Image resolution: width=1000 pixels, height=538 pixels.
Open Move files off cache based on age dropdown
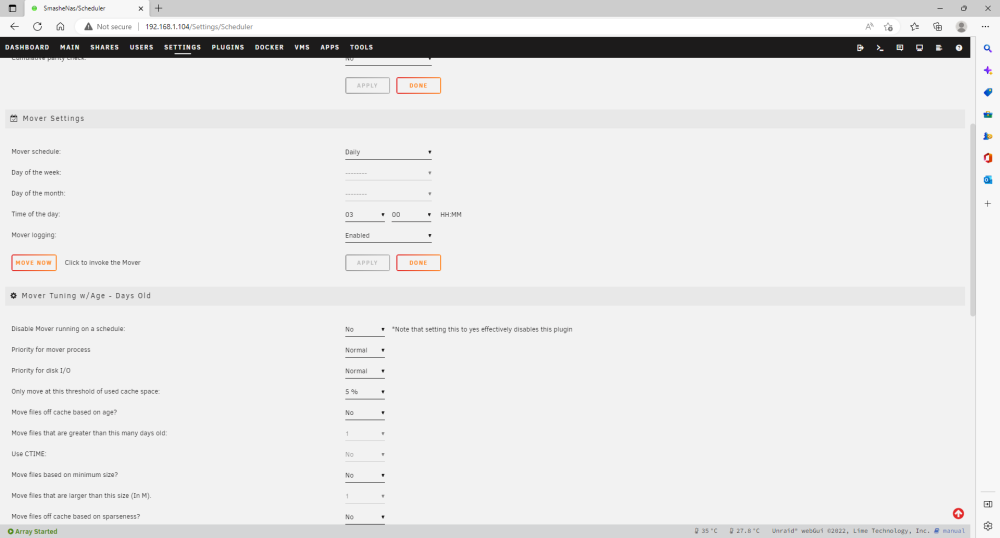click(x=365, y=413)
